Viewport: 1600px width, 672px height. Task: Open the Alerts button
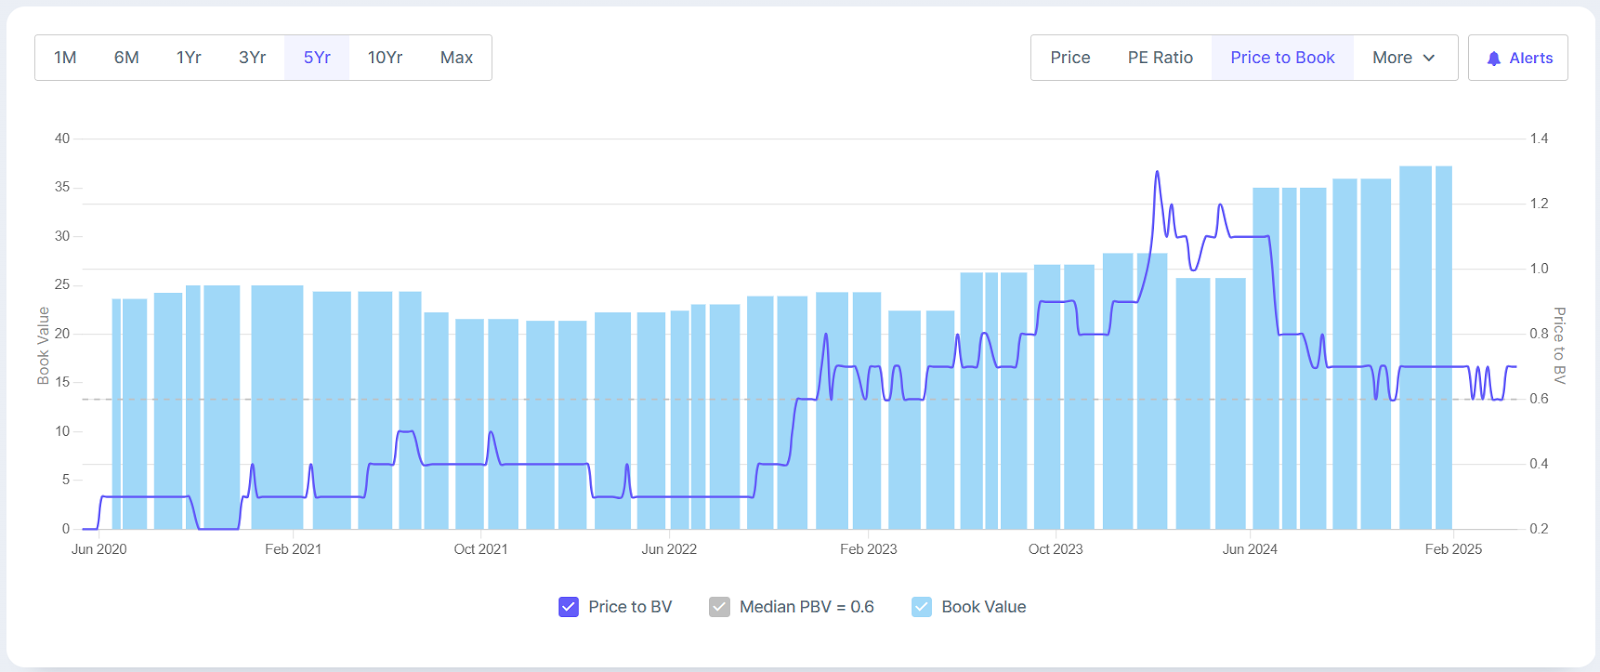(x=1518, y=57)
